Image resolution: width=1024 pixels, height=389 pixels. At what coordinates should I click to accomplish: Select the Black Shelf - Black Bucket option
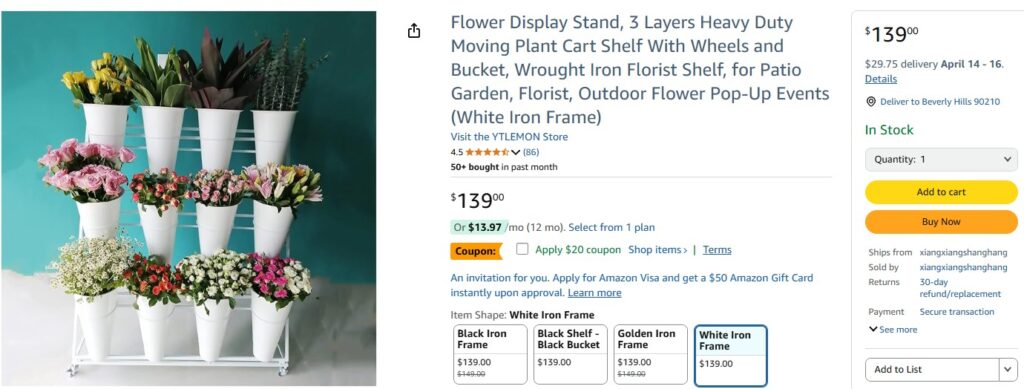570,354
